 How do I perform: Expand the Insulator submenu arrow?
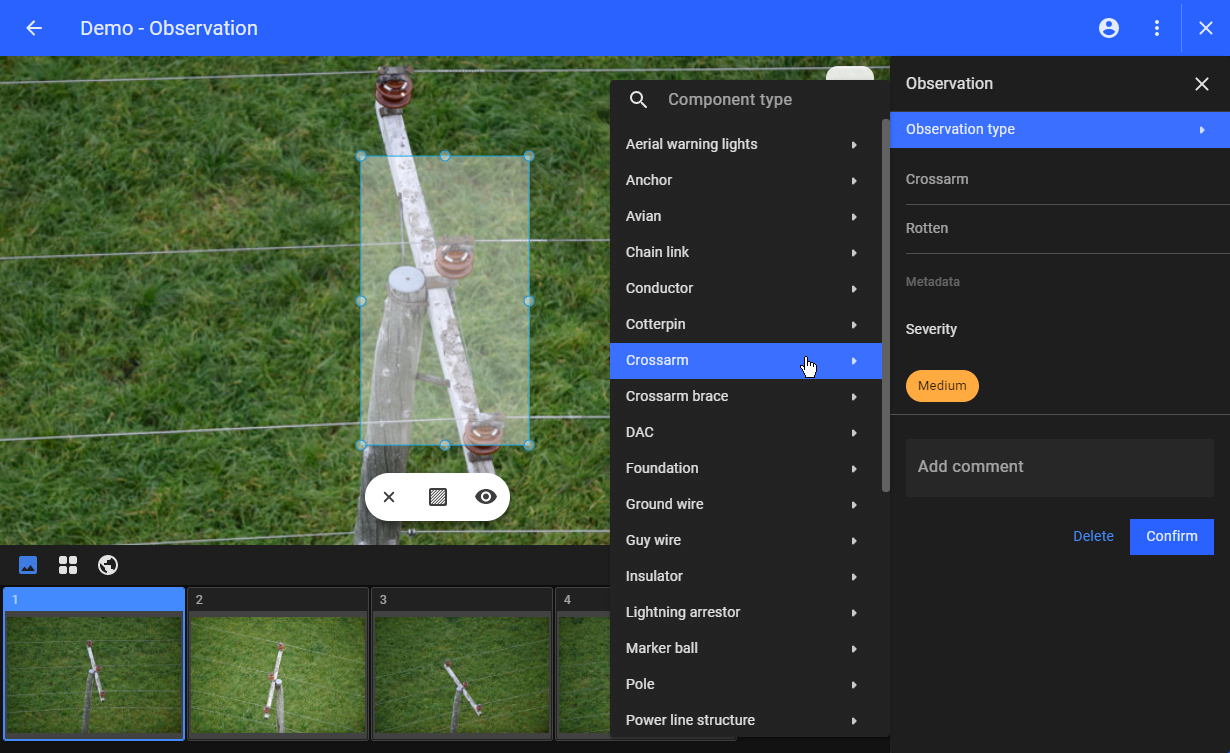click(x=854, y=577)
